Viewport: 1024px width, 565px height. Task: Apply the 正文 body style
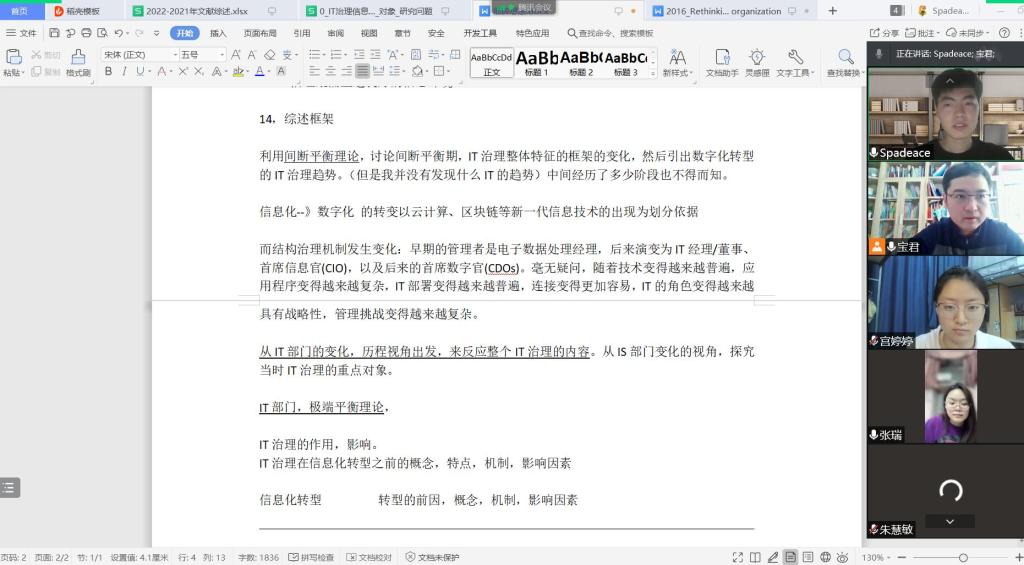pos(492,63)
